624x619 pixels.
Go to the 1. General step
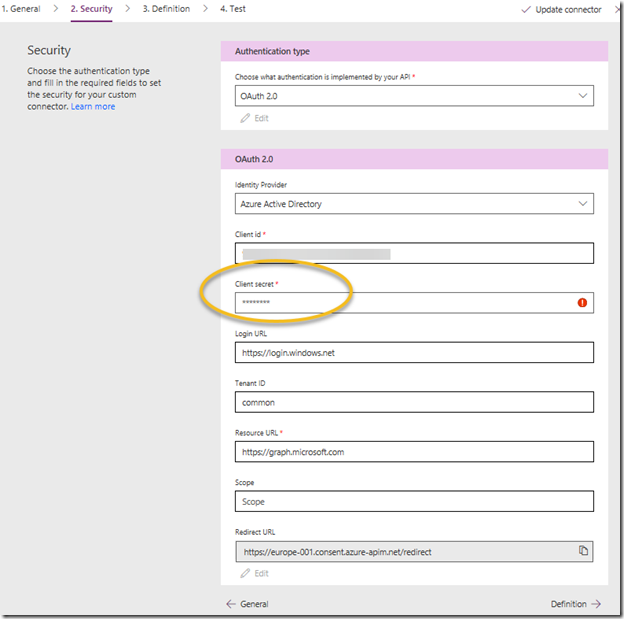21,9
